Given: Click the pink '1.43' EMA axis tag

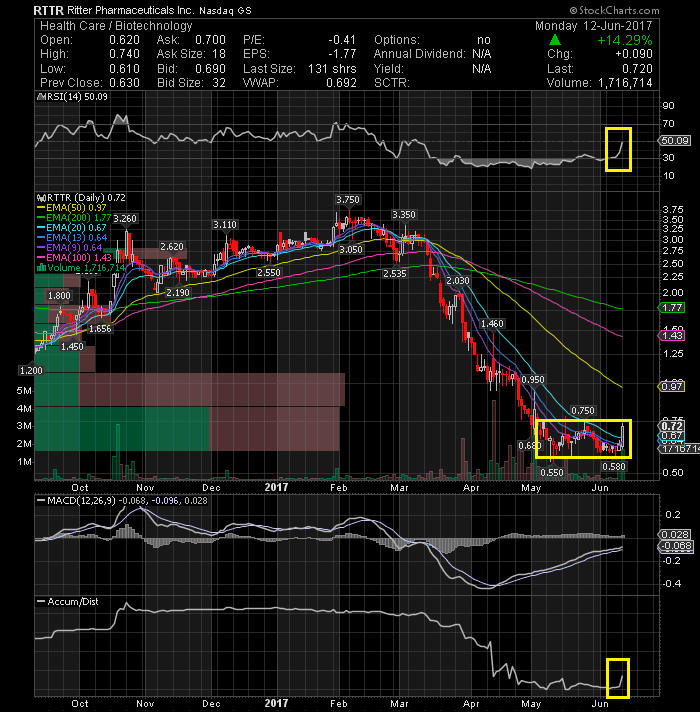Looking at the screenshot, I should (672, 335).
